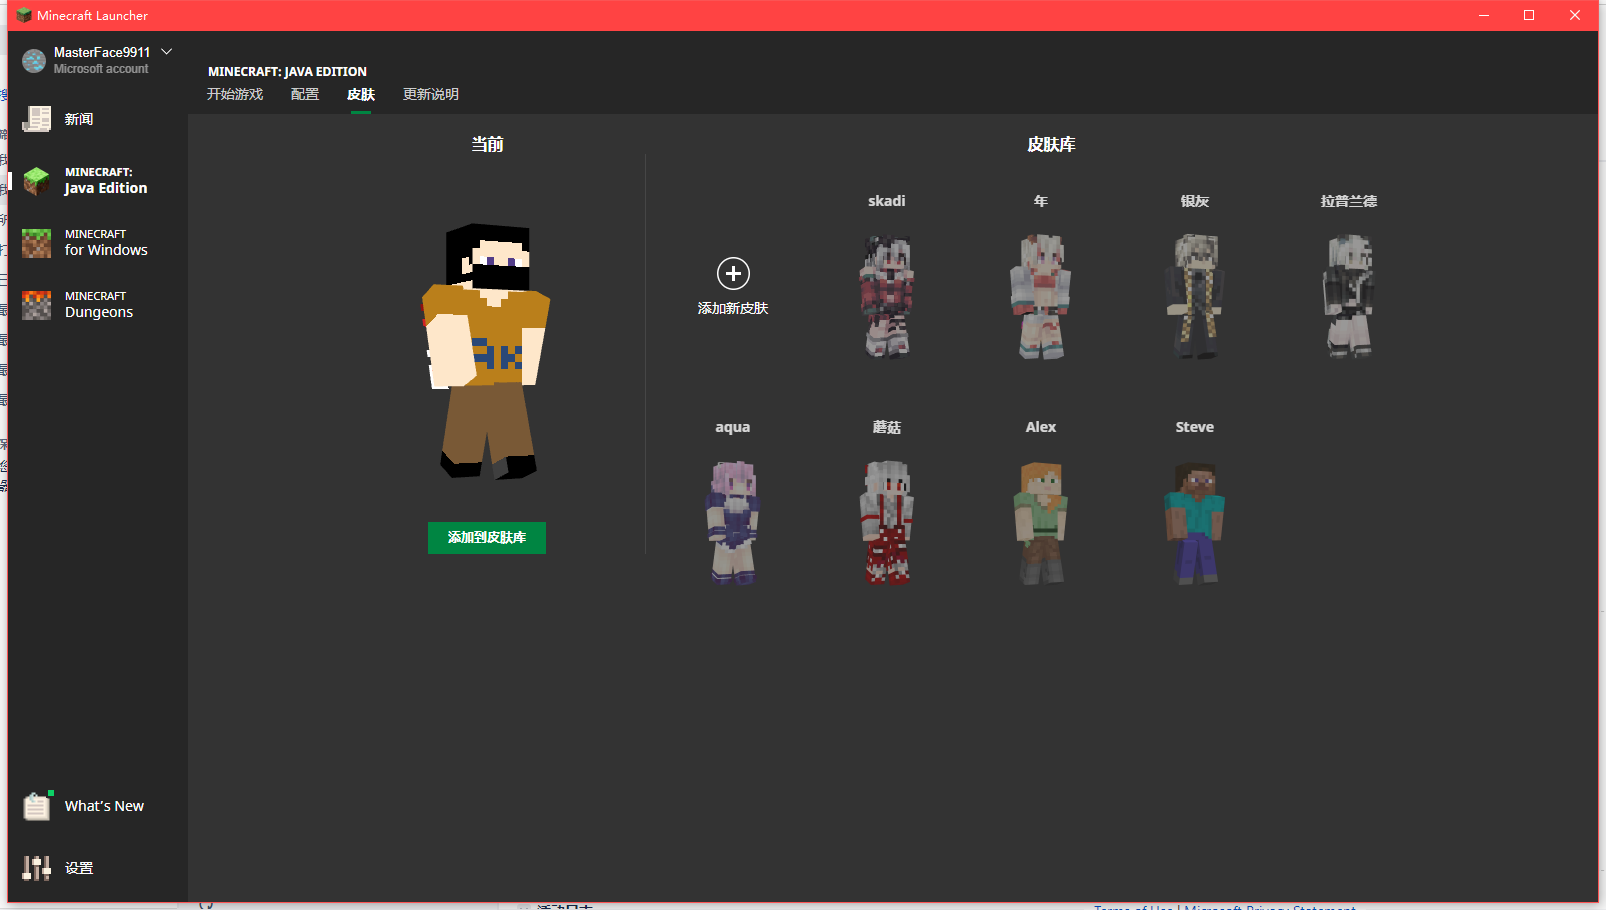This screenshot has width=1606, height=910.
Task: Open the 更新说明 tab
Action: [431, 94]
